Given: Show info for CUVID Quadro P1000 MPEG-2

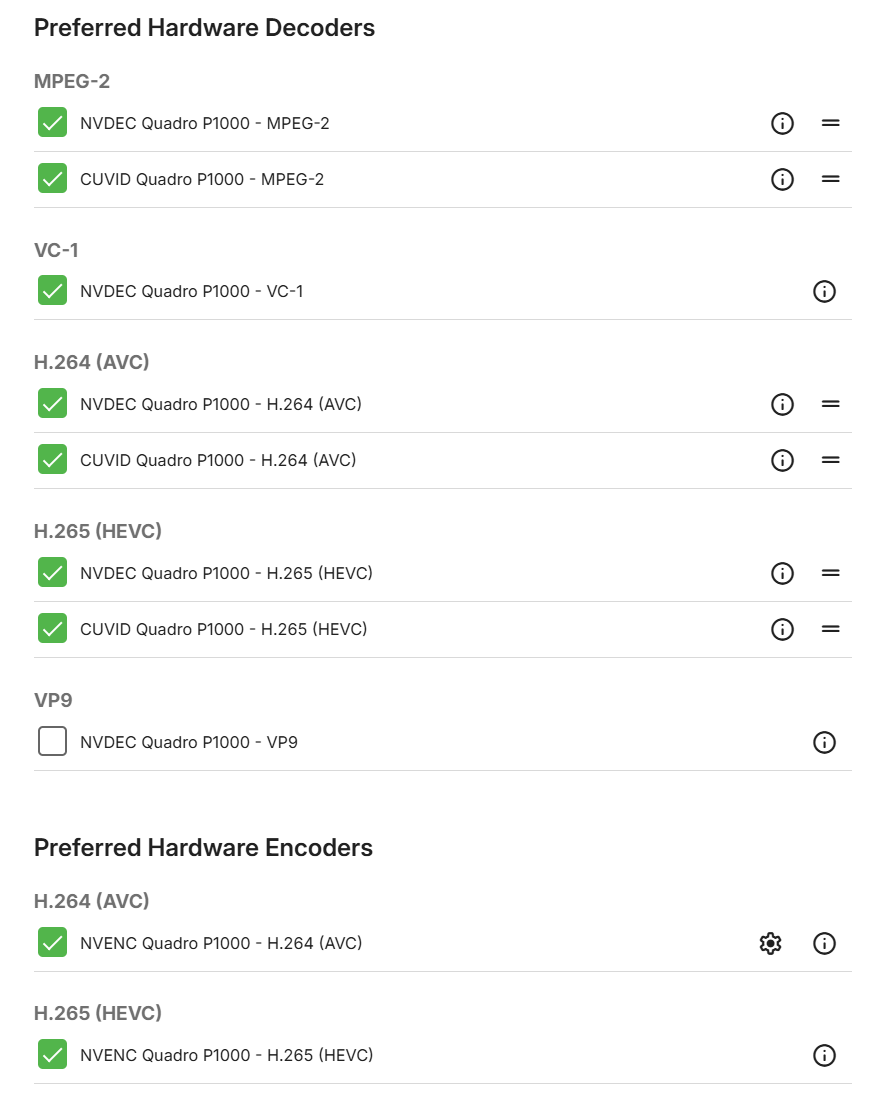Looking at the screenshot, I should coord(782,180).
